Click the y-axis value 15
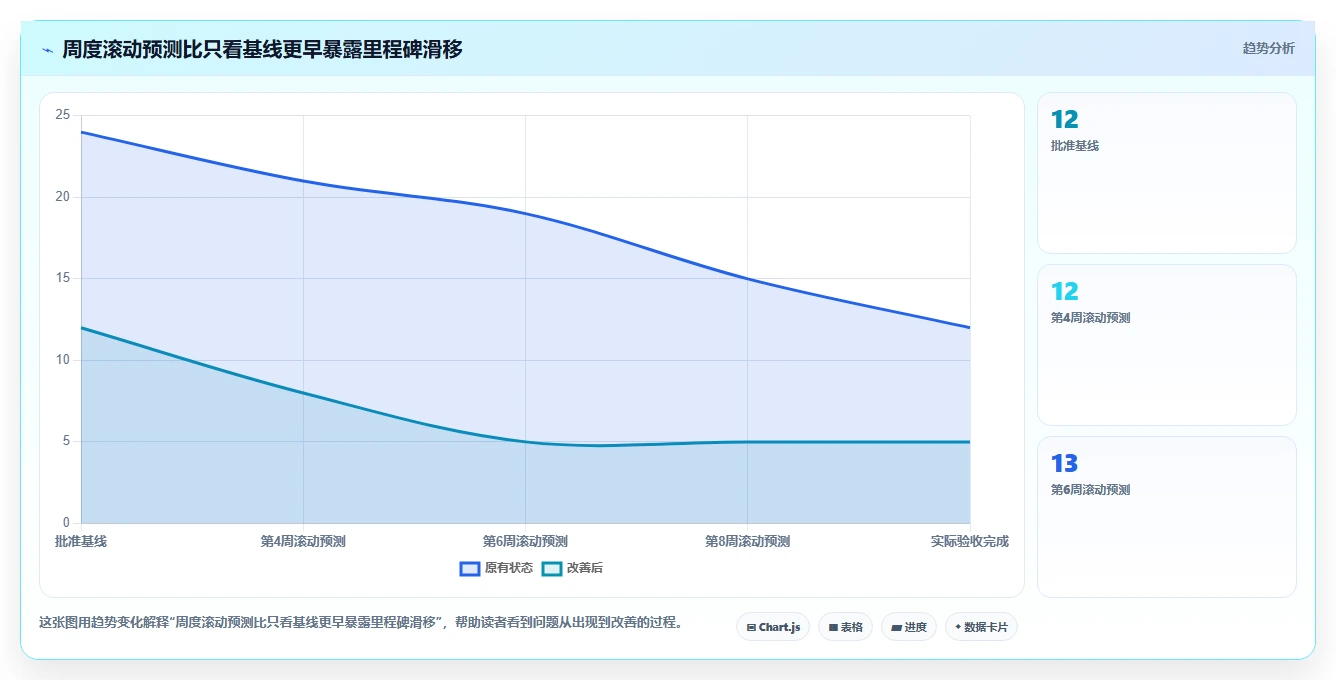The width and height of the screenshot is (1336, 680). coord(62,278)
